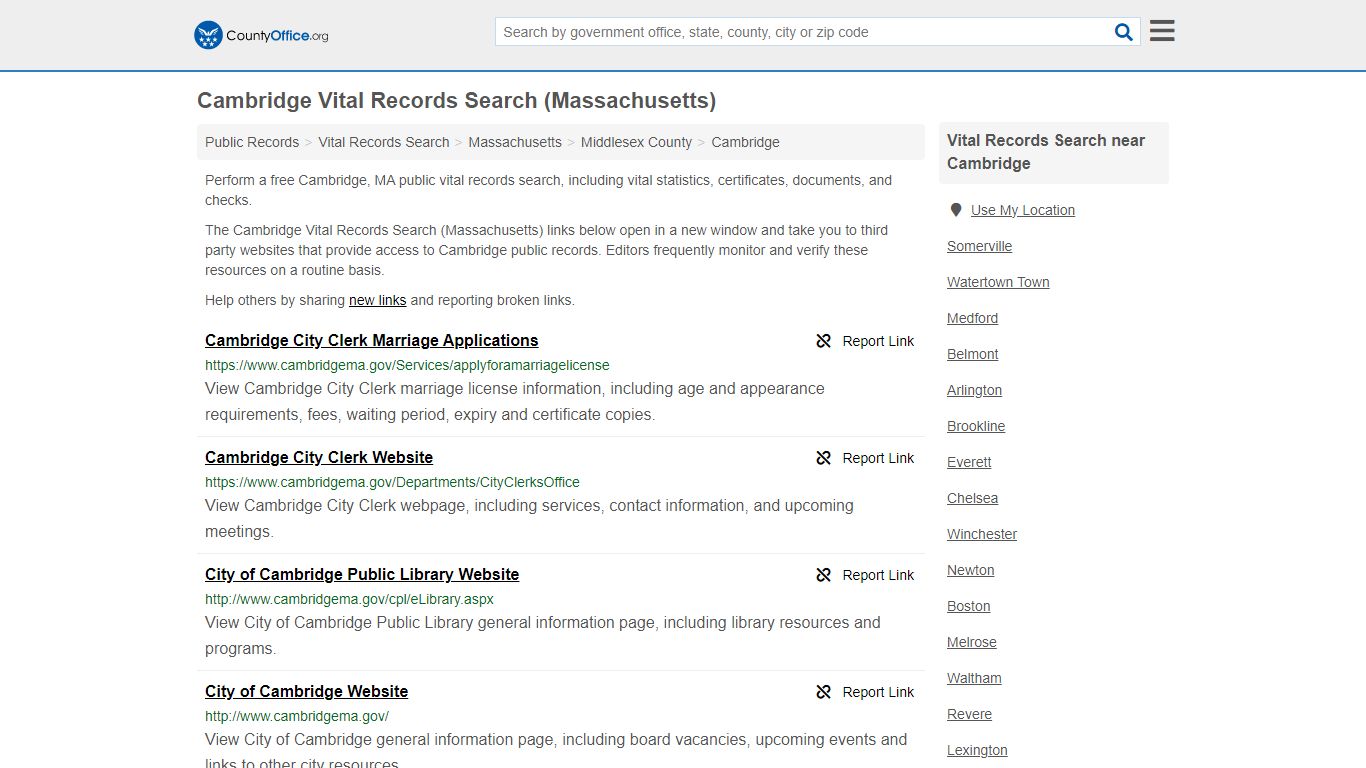This screenshot has height=768, width=1366.
Task: Open Chelsea nearby link
Action: pyautogui.click(x=972, y=498)
